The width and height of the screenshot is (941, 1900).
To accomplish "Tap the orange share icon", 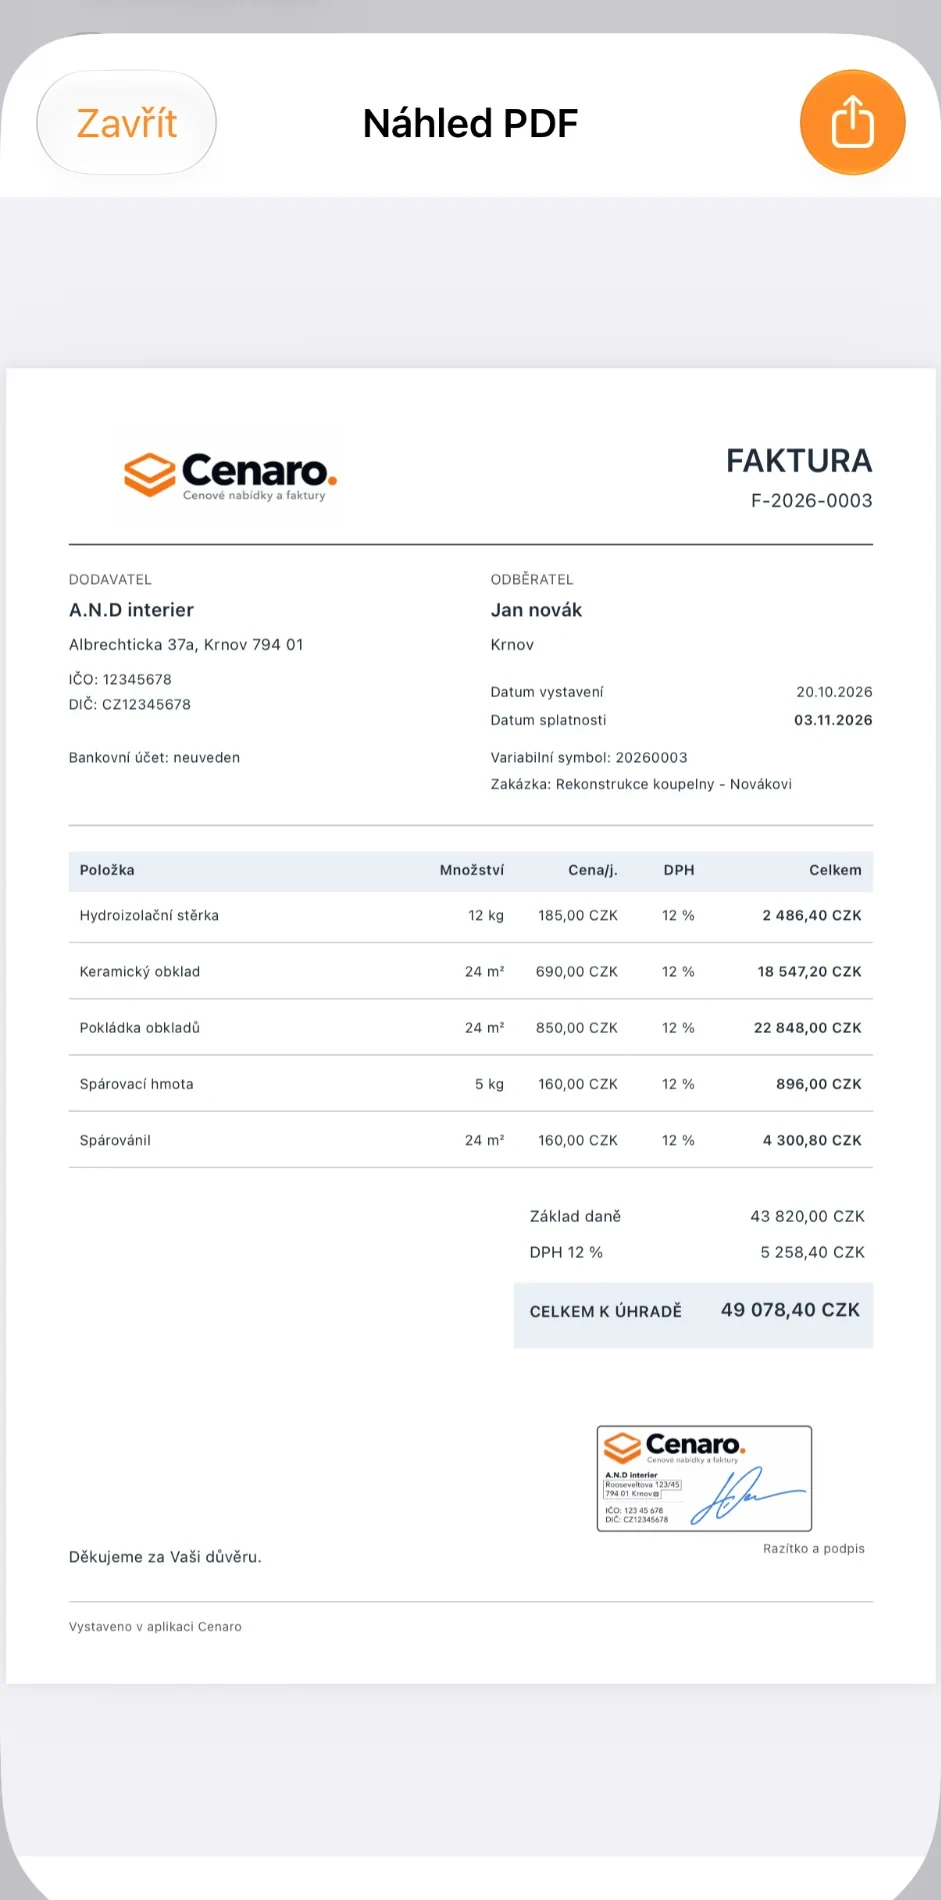I will coord(852,123).
